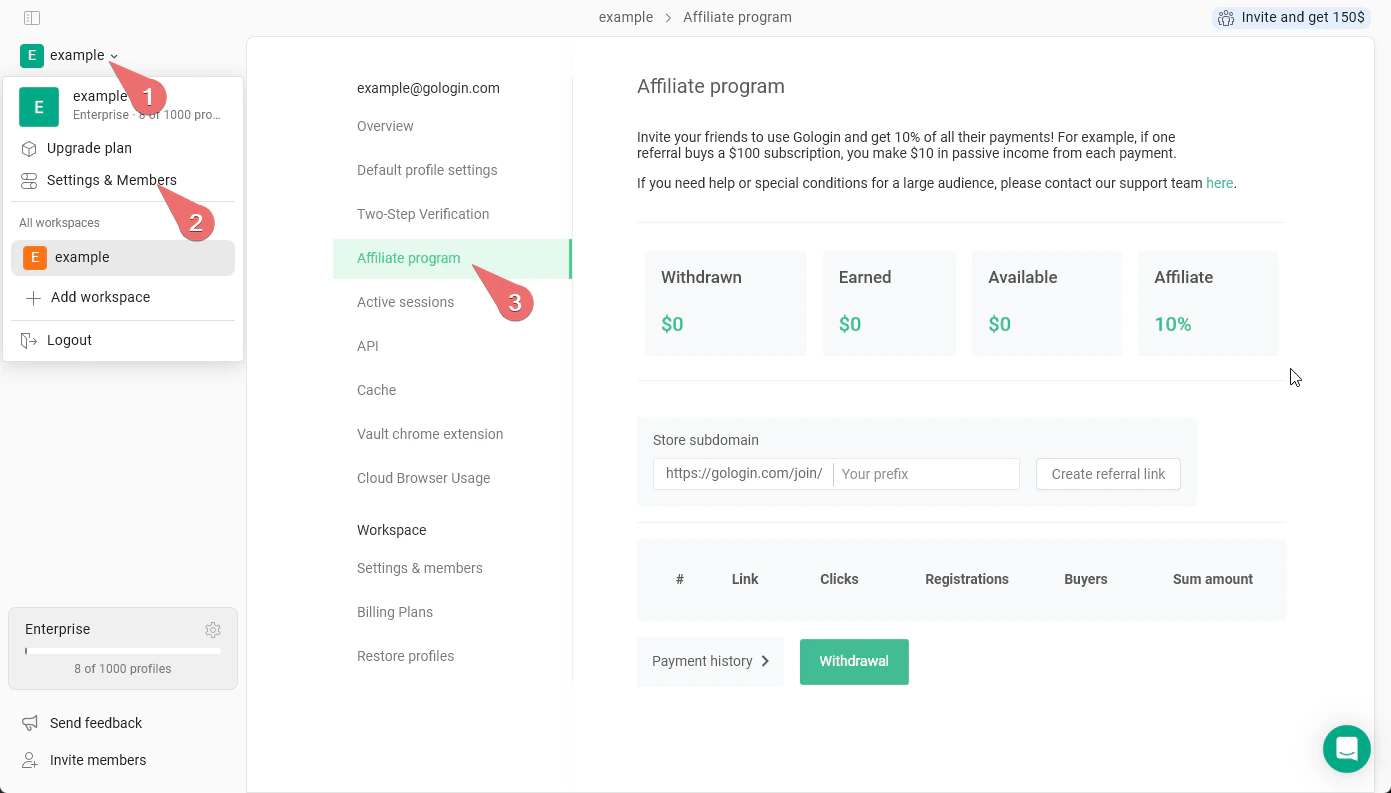The height and width of the screenshot is (793, 1391).
Task: Open the API settings section
Action: click(368, 346)
